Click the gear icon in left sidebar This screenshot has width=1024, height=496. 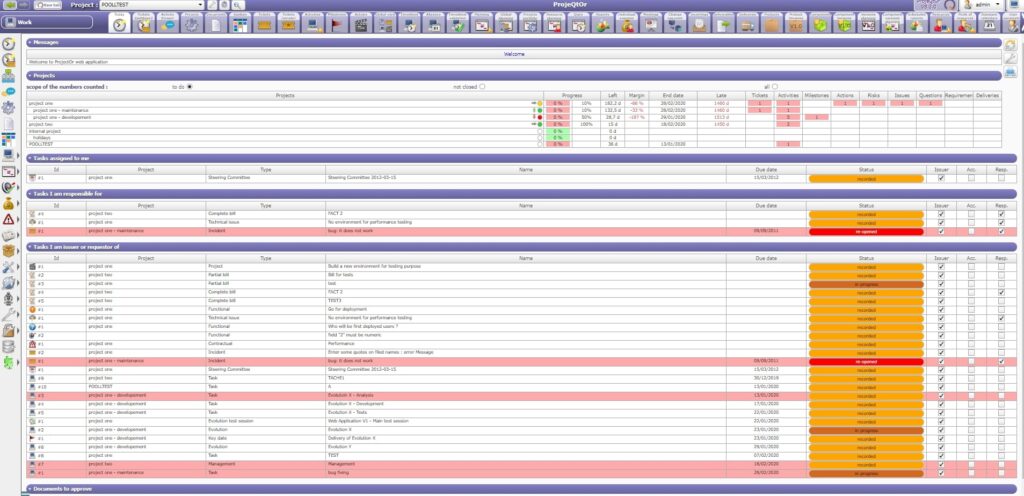[x=8, y=108]
